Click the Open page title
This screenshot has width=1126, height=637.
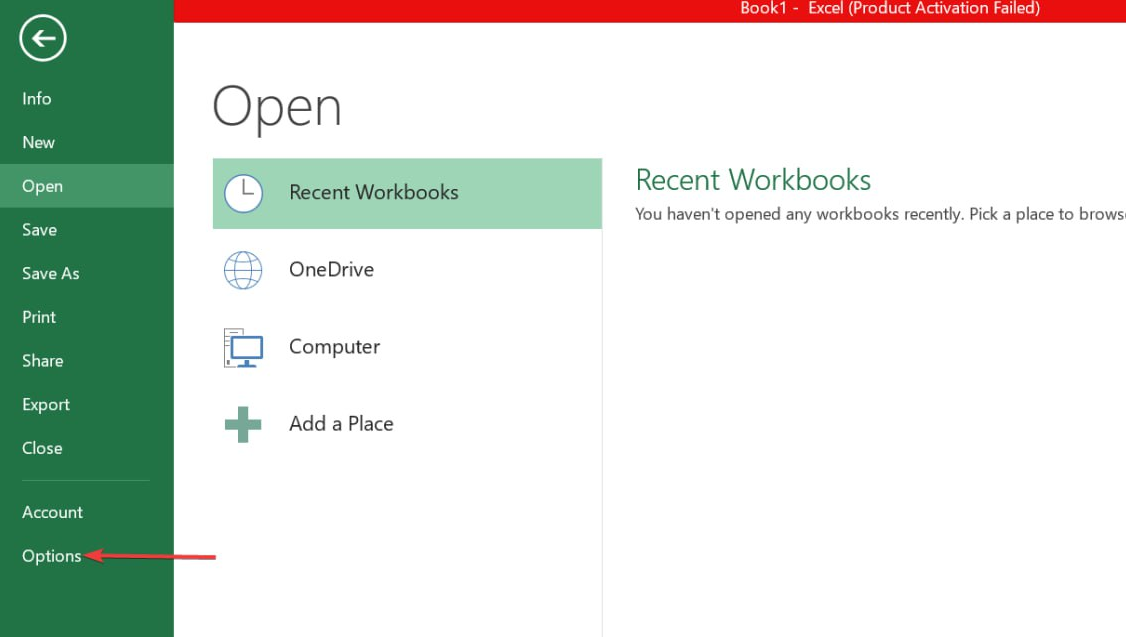coord(276,108)
